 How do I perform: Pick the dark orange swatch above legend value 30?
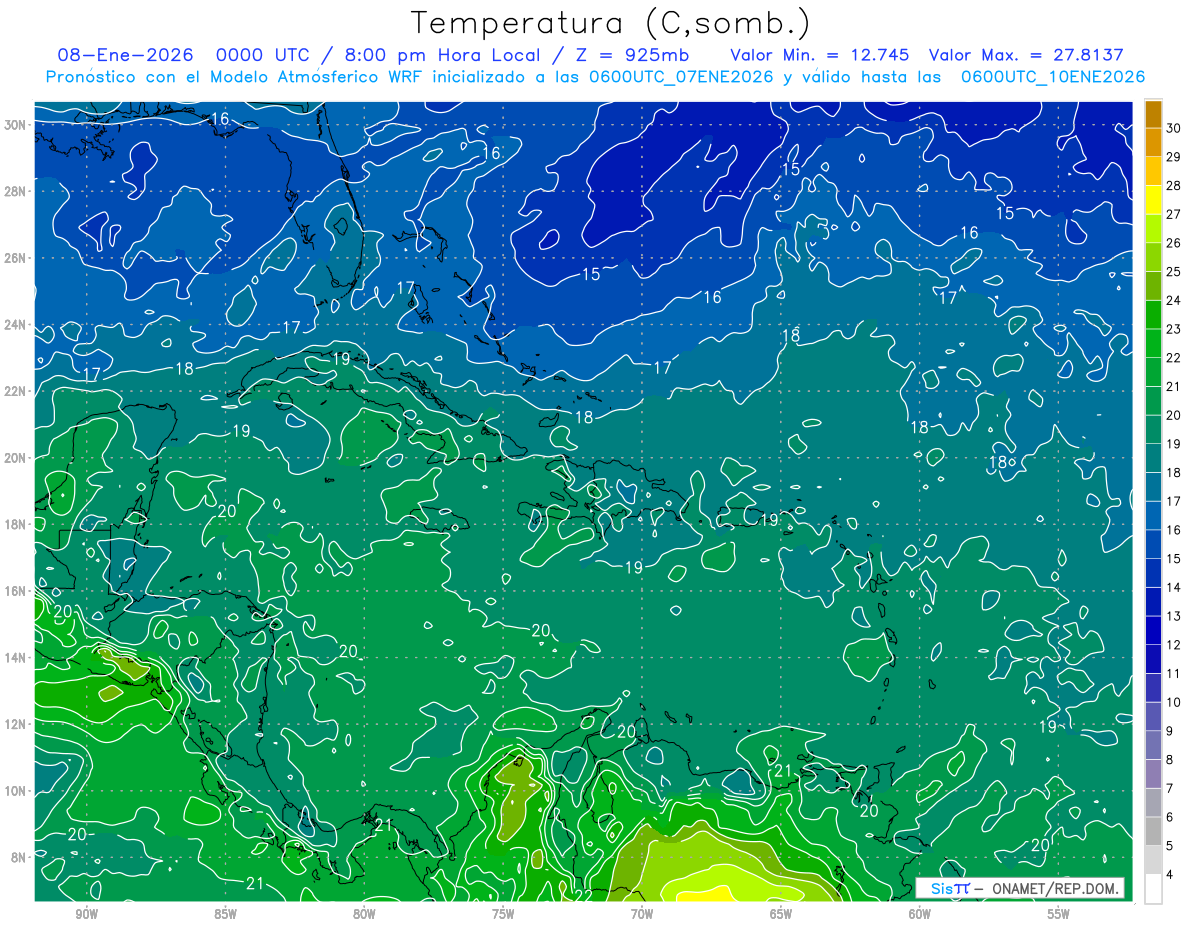pos(1154,113)
